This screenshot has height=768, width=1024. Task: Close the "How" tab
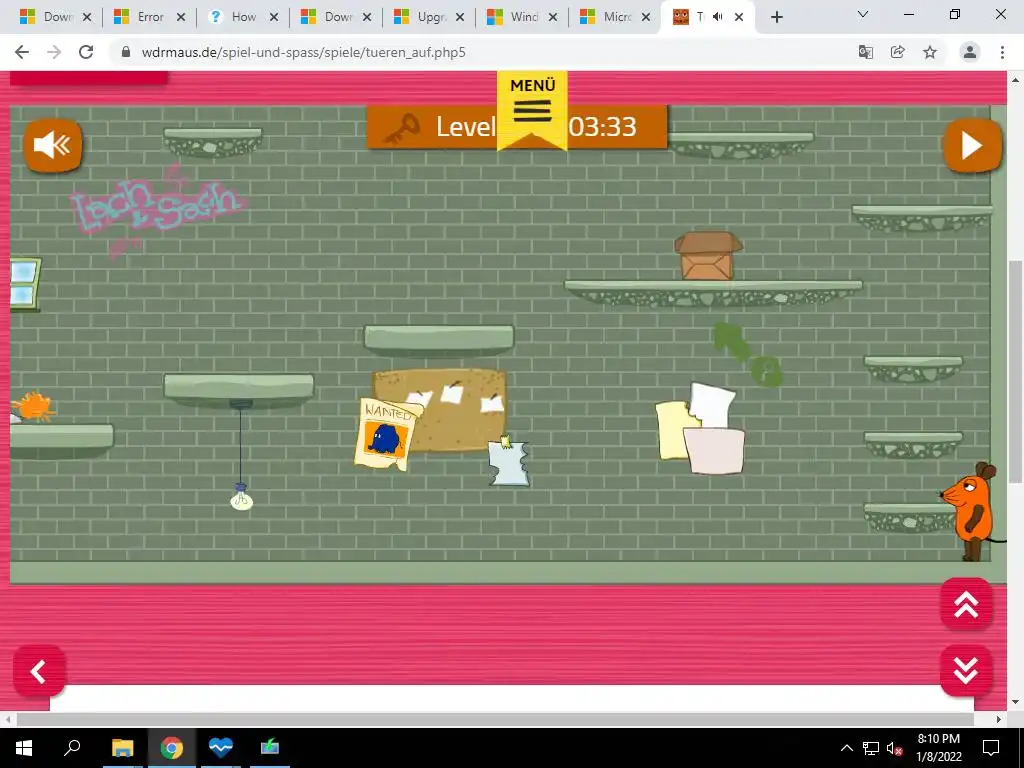[x=274, y=17]
